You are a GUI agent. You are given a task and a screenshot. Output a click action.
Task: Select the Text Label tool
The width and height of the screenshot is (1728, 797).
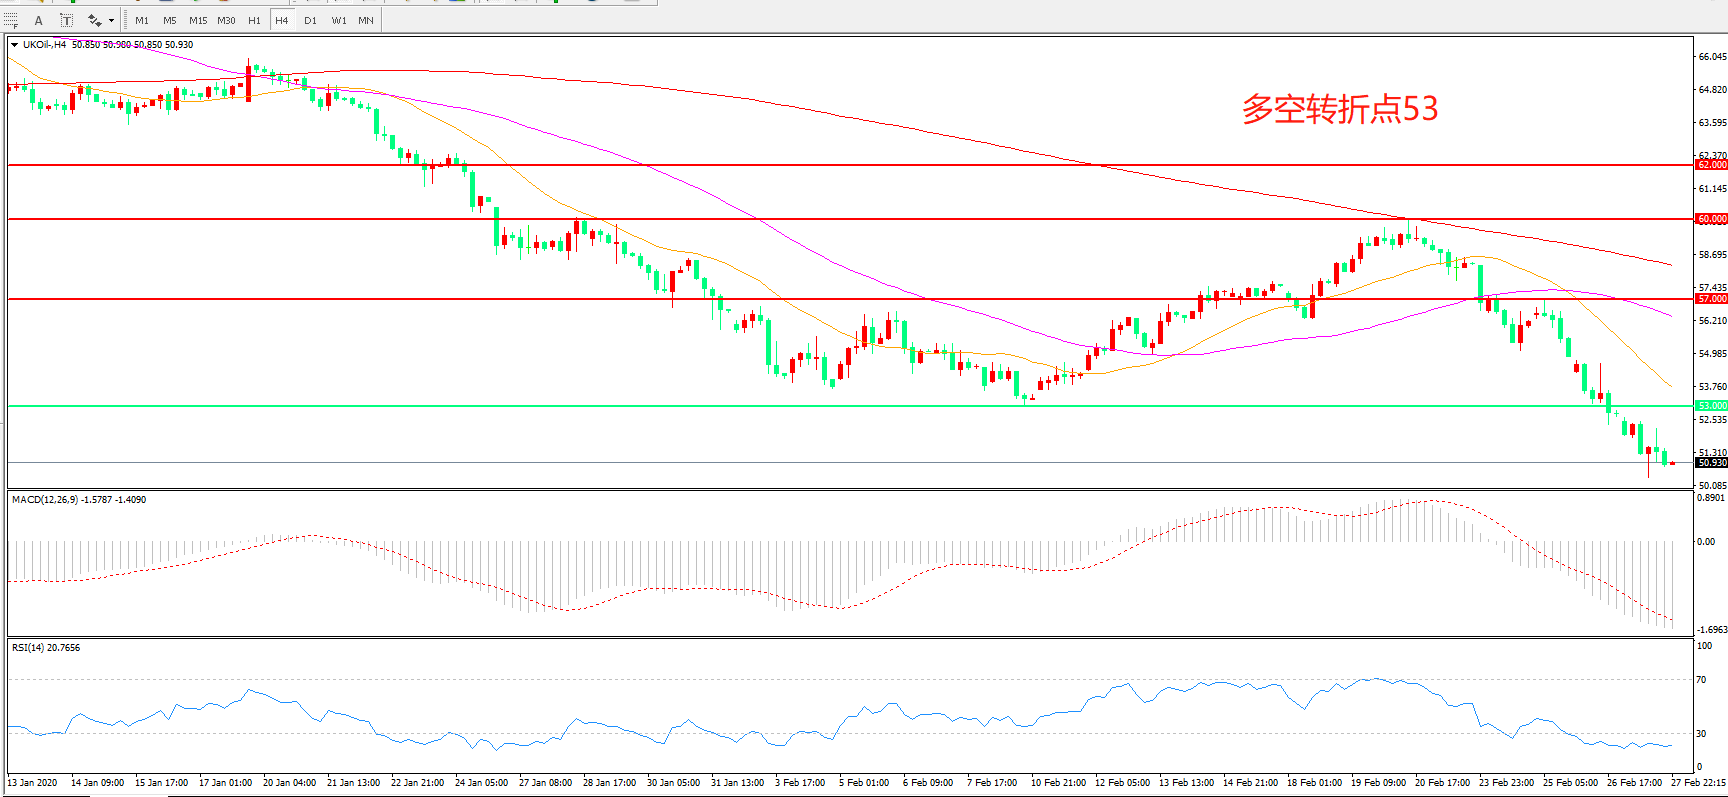coord(66,20)
